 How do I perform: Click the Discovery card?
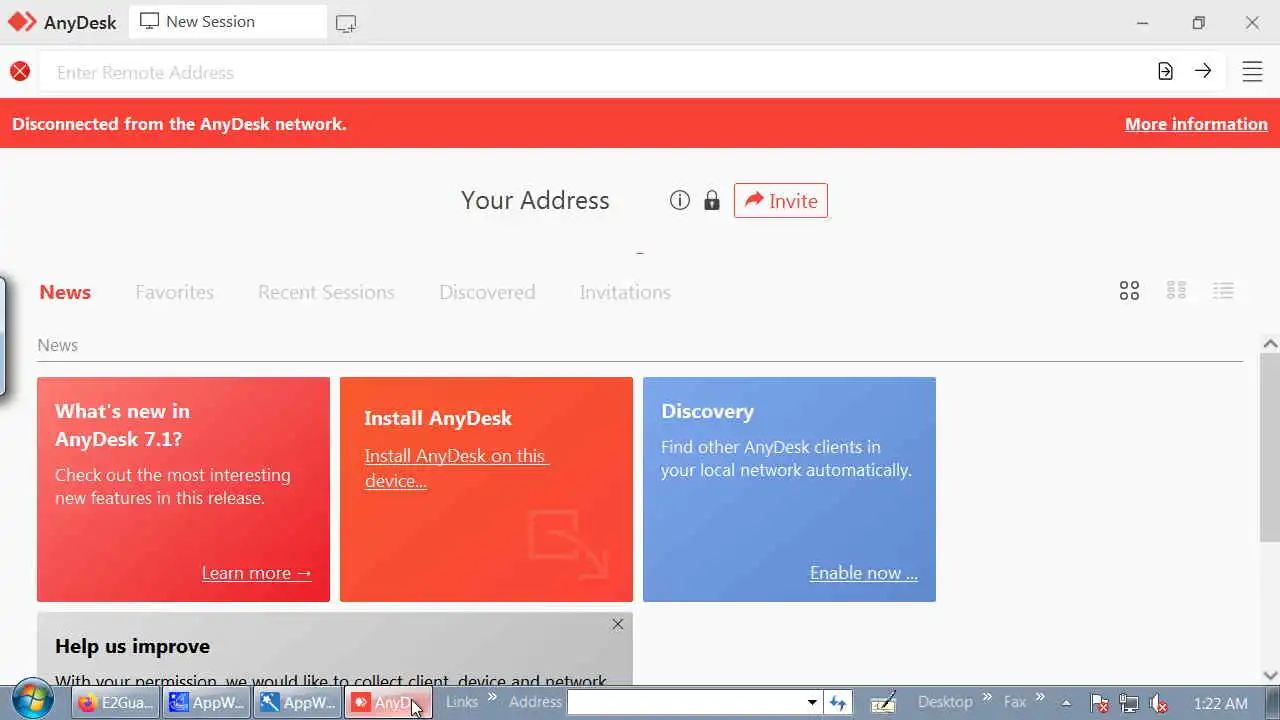pyautogui.click(x=789, y=489)
